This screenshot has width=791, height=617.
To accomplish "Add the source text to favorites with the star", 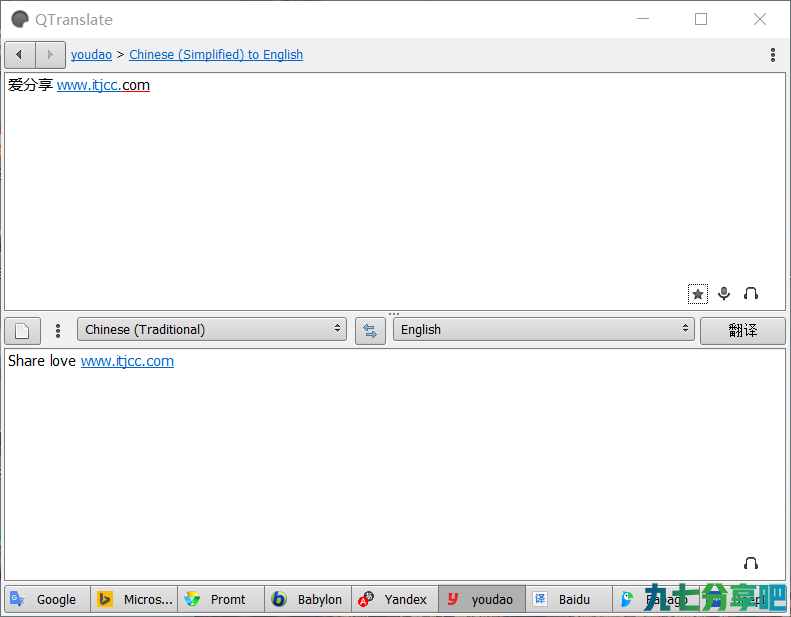I will (698, 294).
